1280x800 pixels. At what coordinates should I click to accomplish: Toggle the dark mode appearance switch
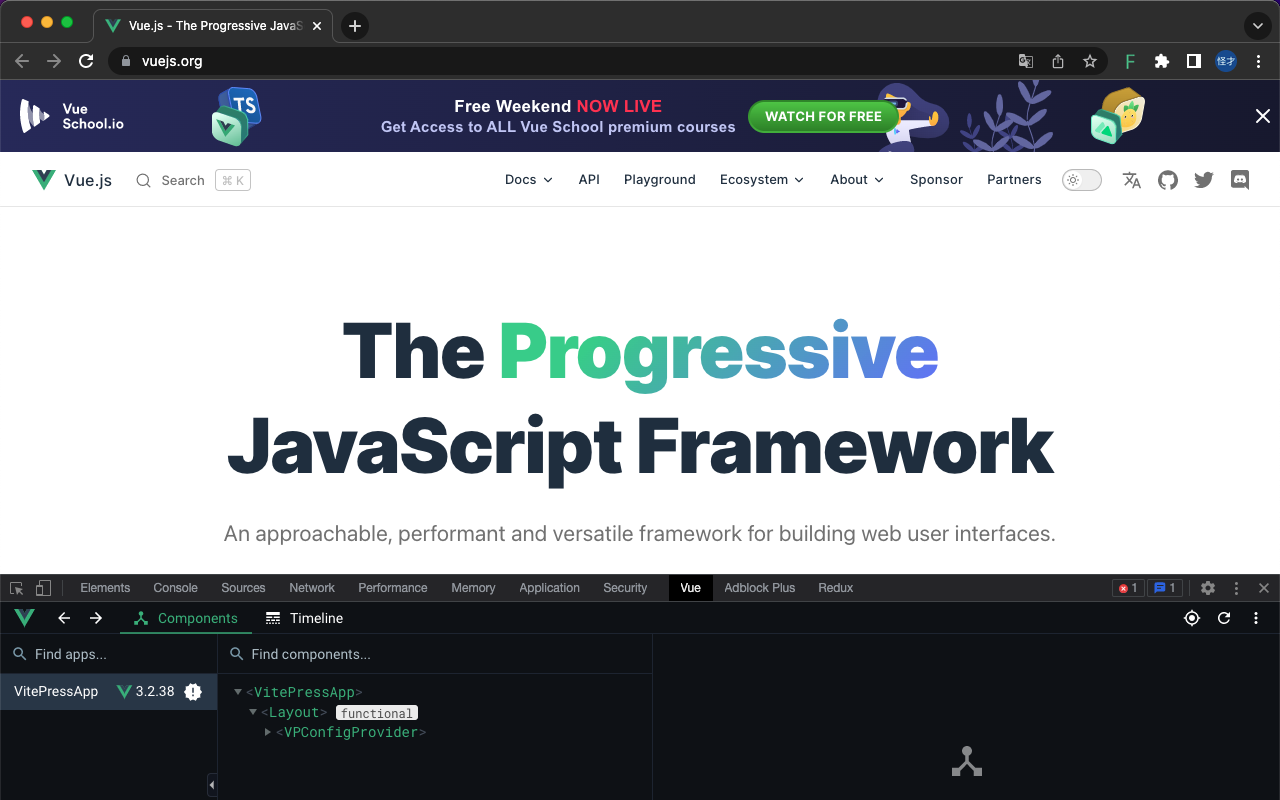pos(1081,180)
